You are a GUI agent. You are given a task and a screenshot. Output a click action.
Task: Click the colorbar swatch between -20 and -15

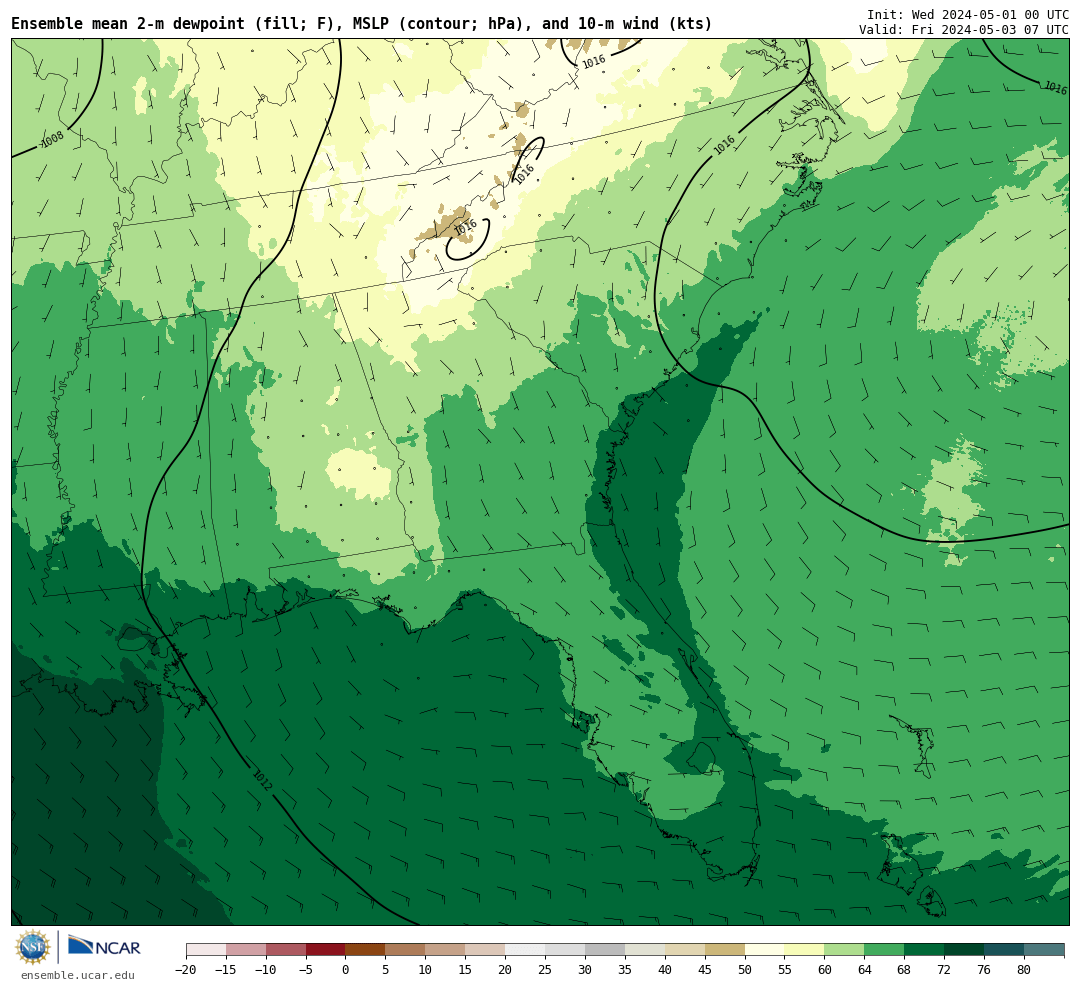pos(206,950)
